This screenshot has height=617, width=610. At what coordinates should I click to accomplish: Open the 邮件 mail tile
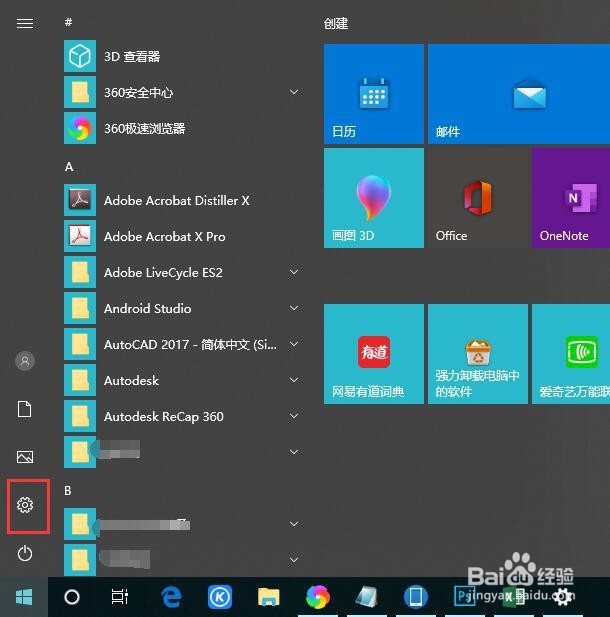[x=519, y=94]
